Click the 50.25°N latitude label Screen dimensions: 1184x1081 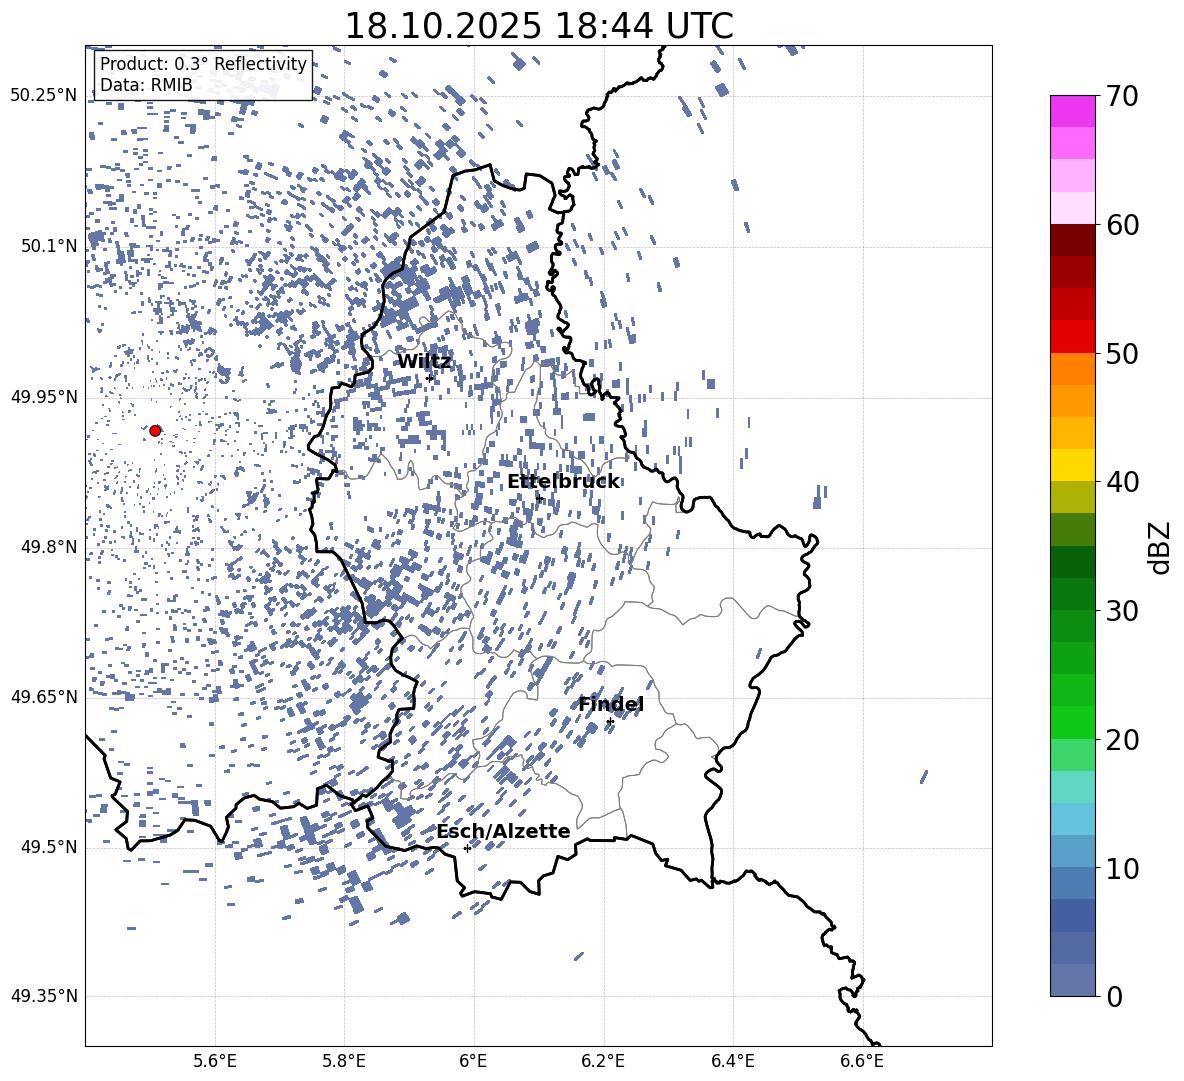click(x=44, y=96)
